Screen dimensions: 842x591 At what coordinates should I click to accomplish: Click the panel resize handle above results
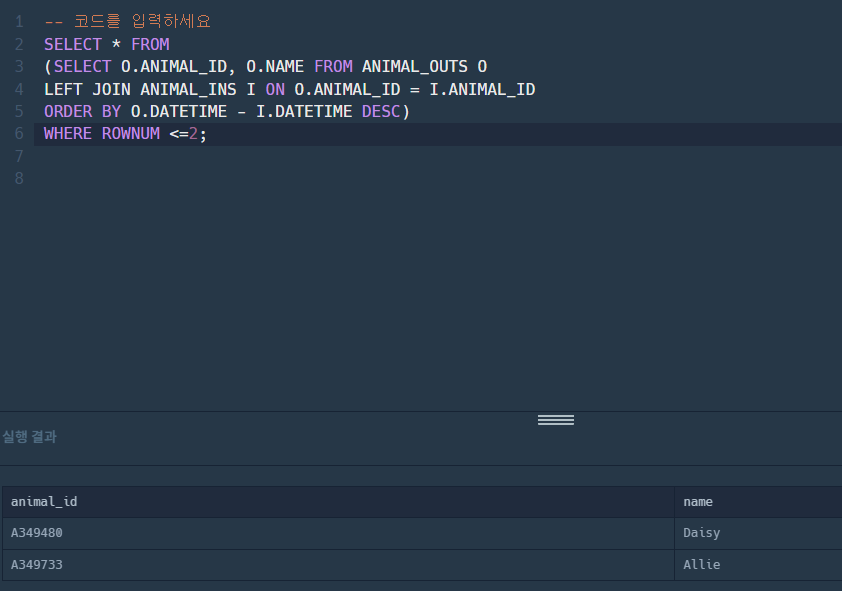coord(556,420)
